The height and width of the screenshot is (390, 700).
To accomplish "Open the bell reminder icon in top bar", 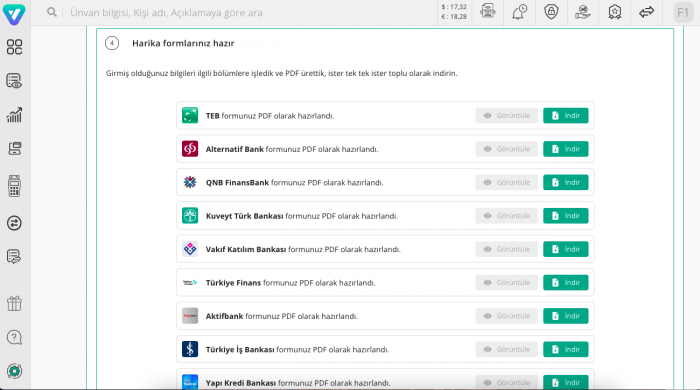I will pyautogui.click(x=519, y=12).
